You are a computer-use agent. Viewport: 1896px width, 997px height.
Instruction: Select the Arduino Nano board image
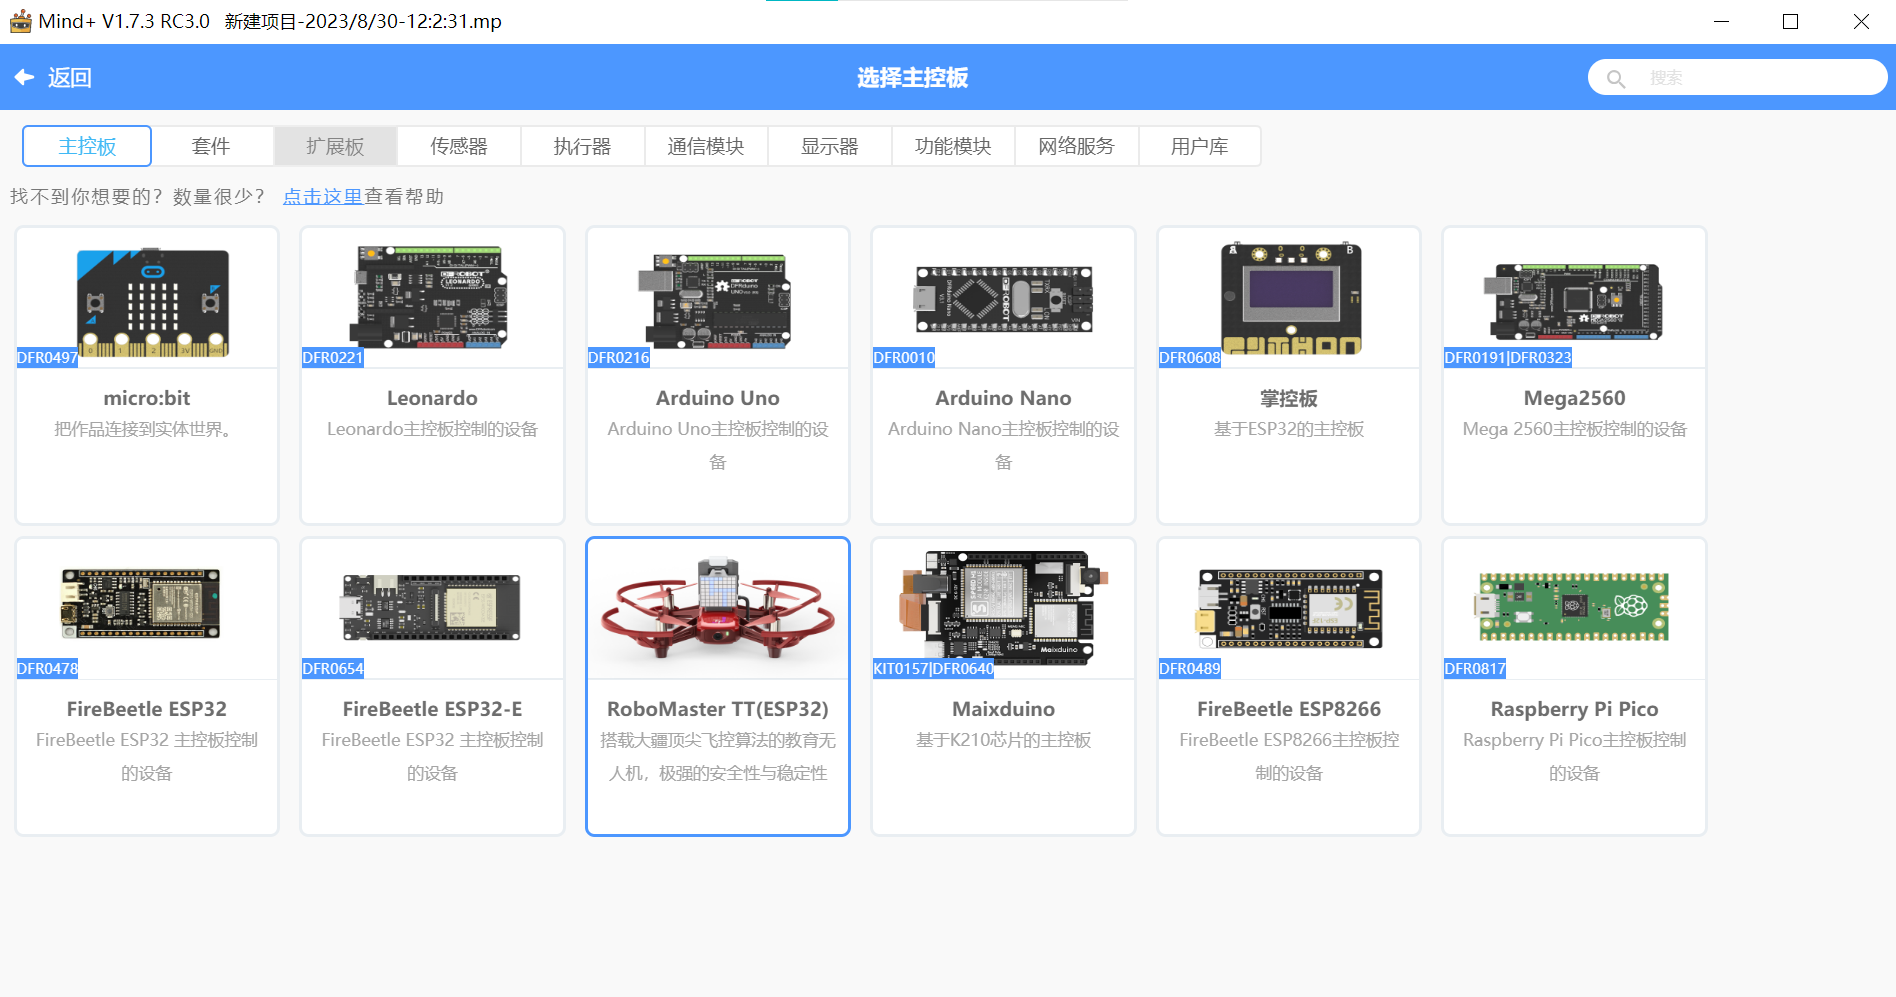point(1003,299)
